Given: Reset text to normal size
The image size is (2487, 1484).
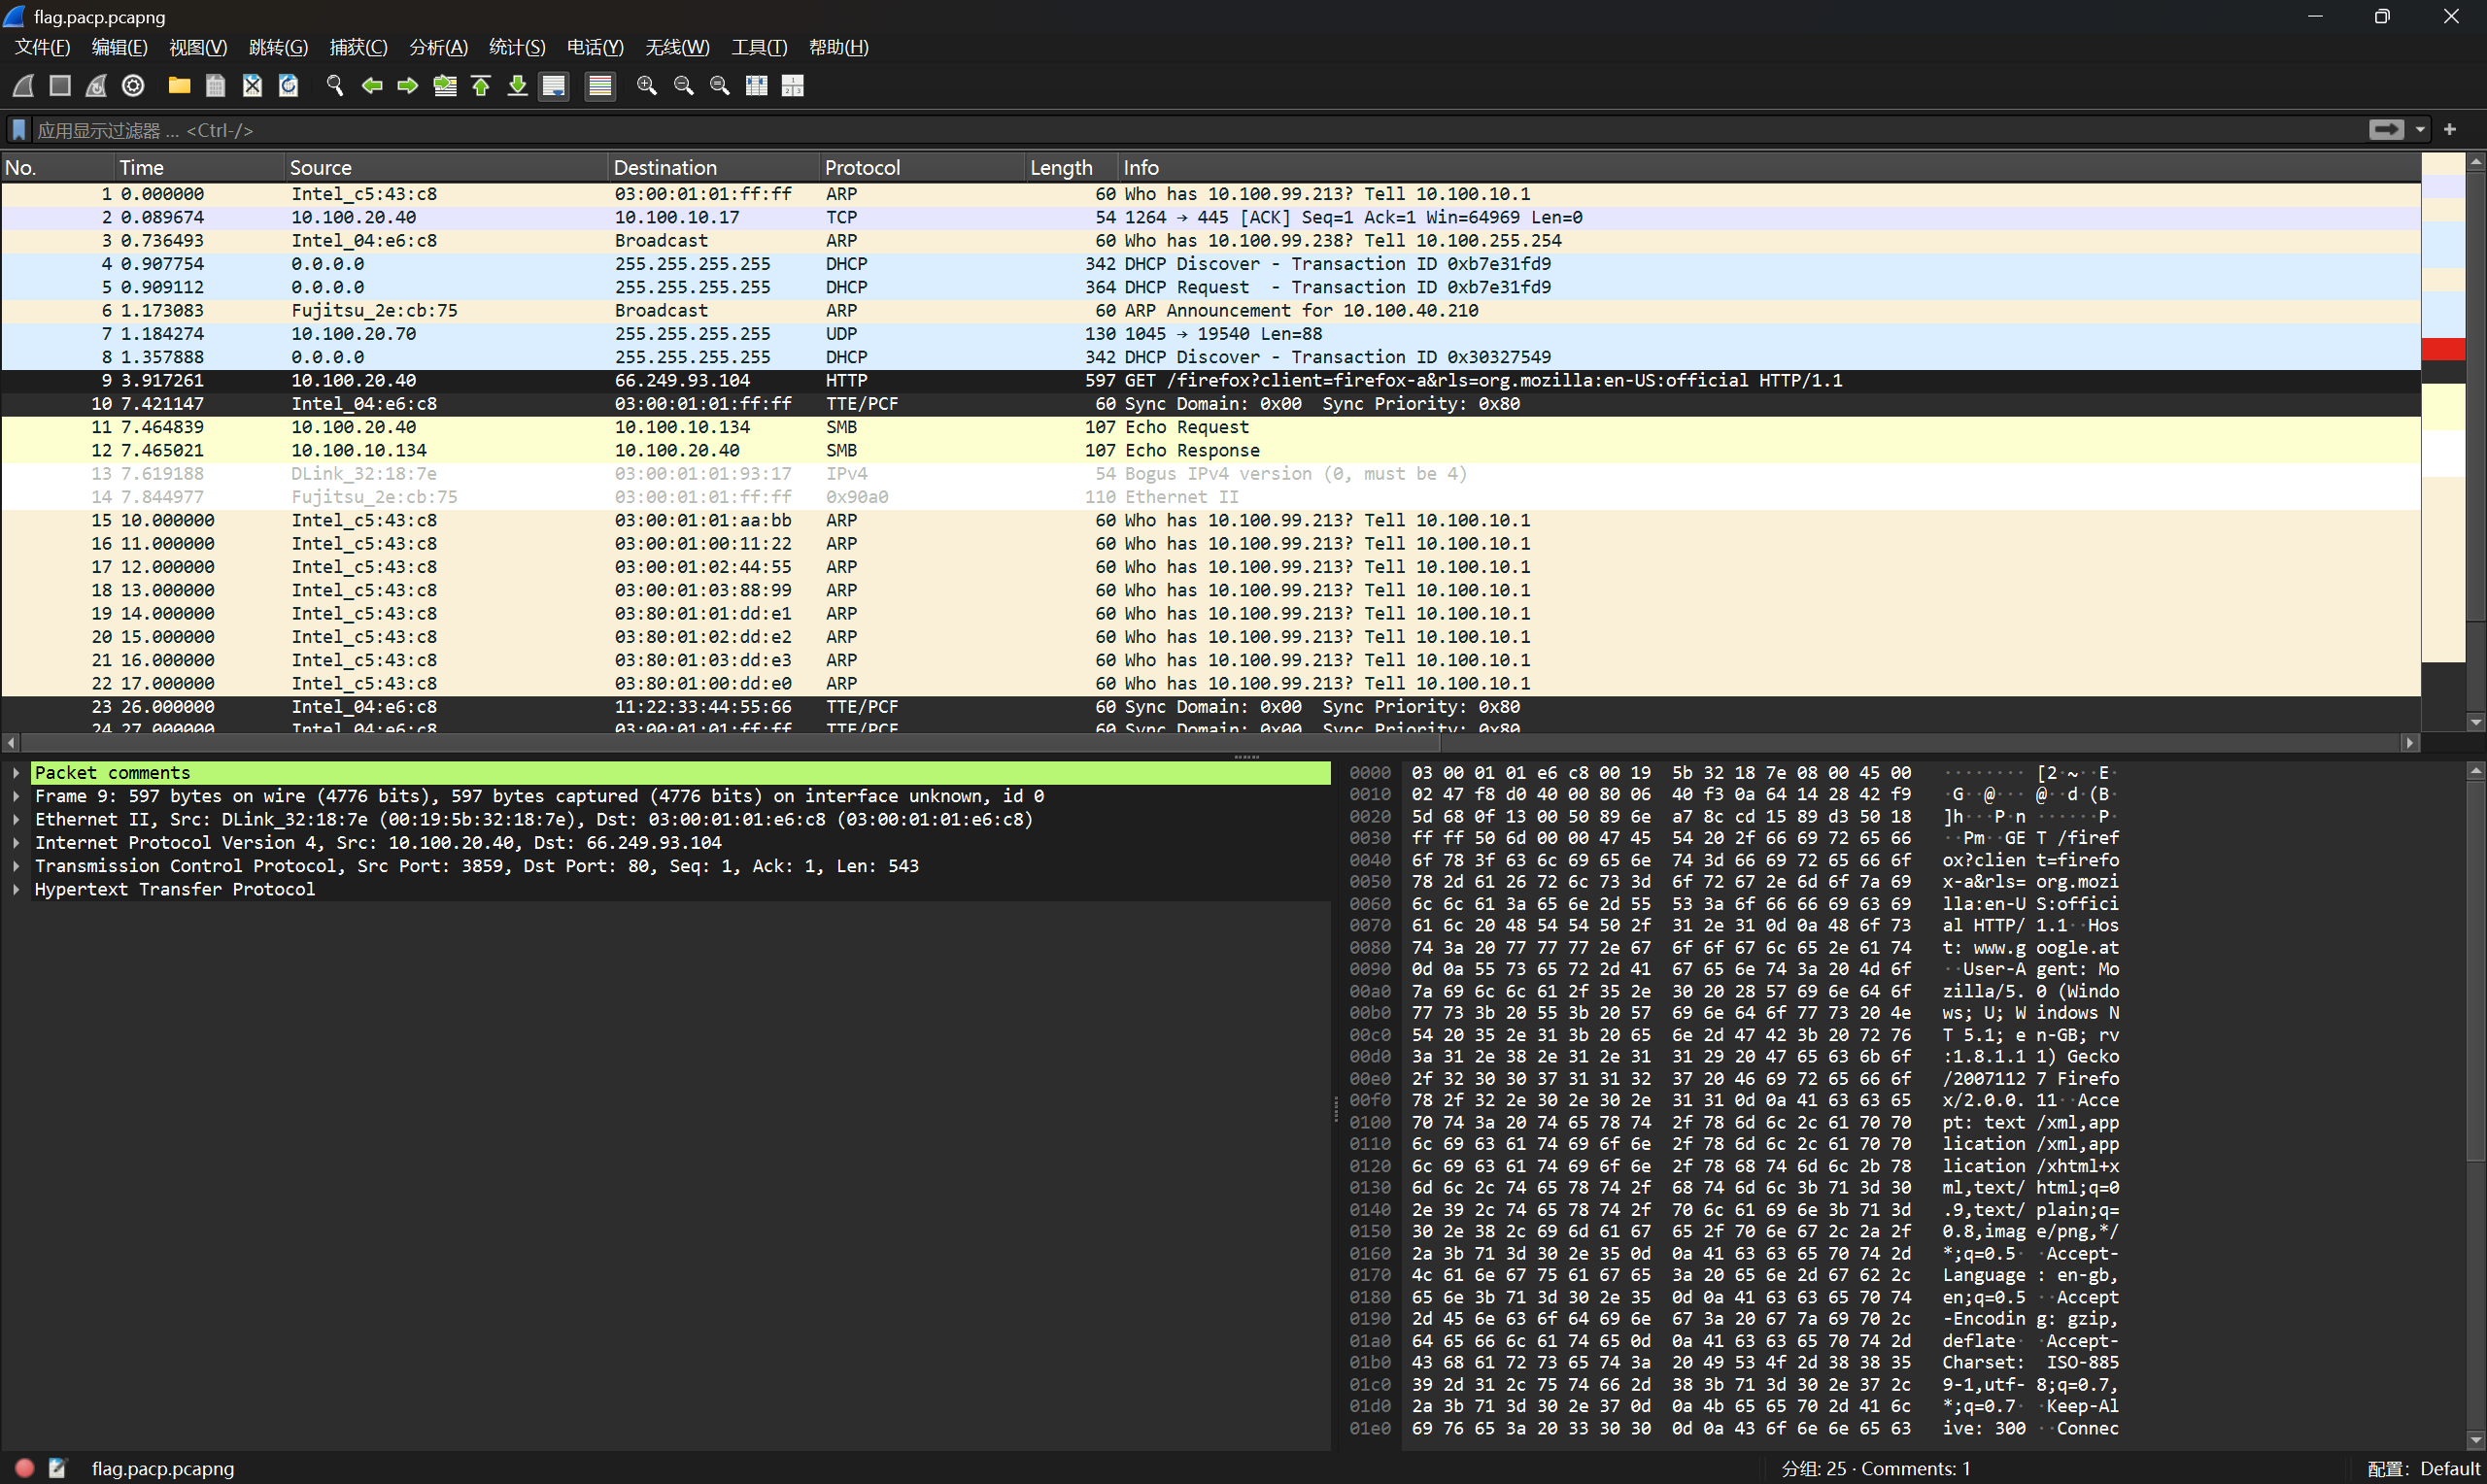Looking at the screenshot, I should 720,86.
